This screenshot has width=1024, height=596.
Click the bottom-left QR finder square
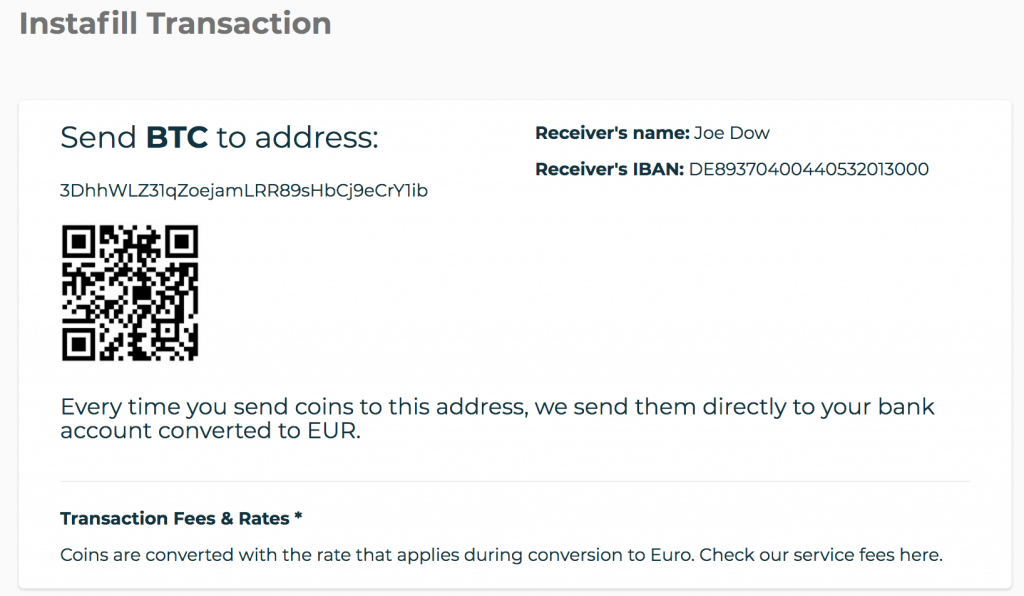pos(79,343)
